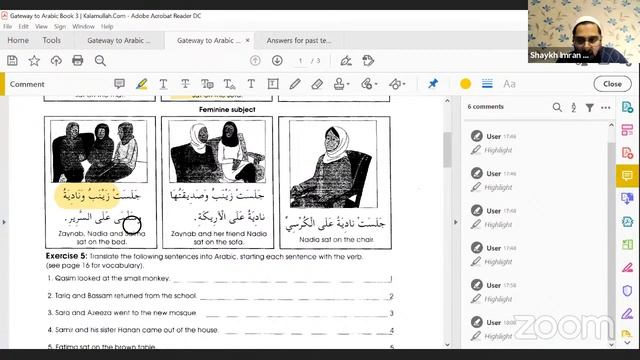Go to previous page arrow
Viewport: 640px width, 360px height.
tap(255, 61)
